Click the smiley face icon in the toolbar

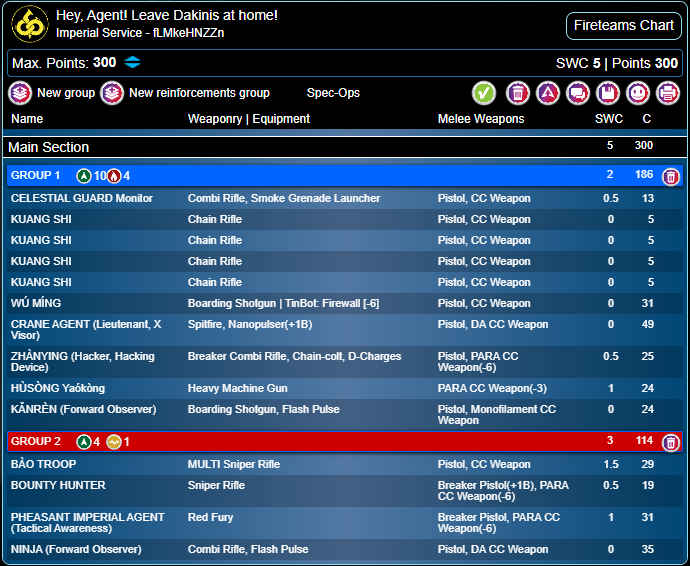[638, 93]
